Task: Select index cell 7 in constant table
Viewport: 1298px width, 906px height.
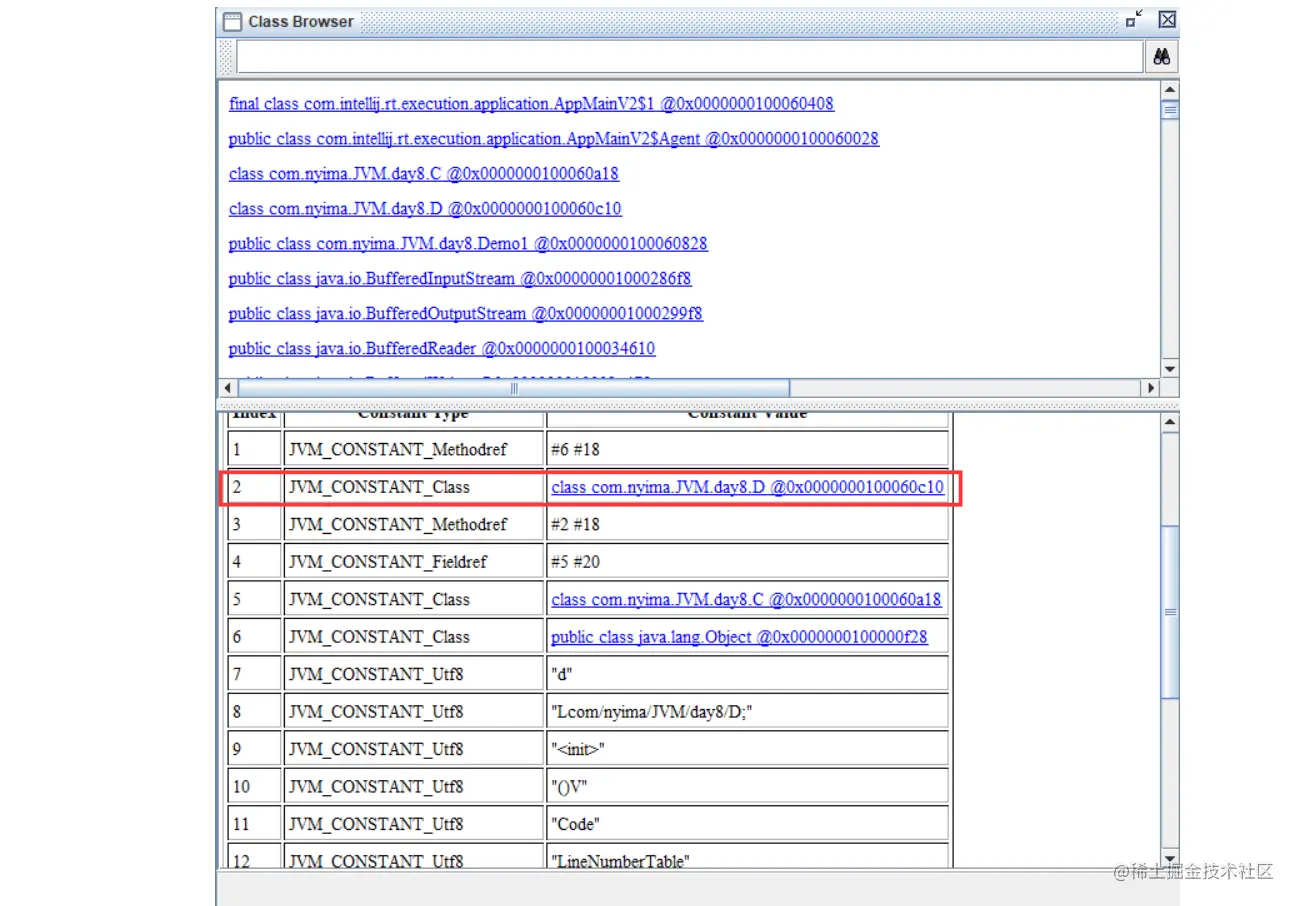Action: pyautogui.click(x=254, y=674)
